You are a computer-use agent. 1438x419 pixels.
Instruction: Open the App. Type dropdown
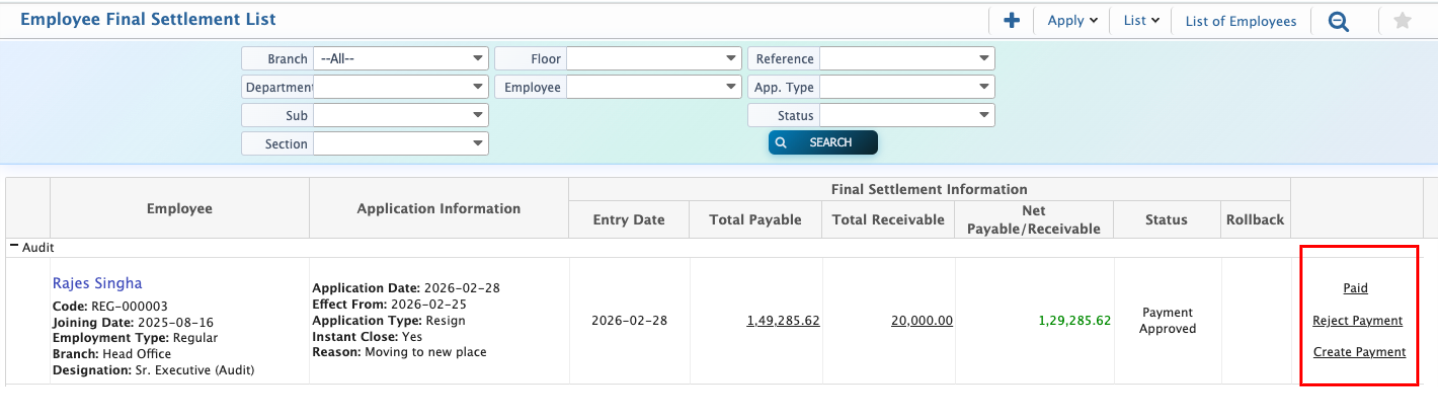907,87
